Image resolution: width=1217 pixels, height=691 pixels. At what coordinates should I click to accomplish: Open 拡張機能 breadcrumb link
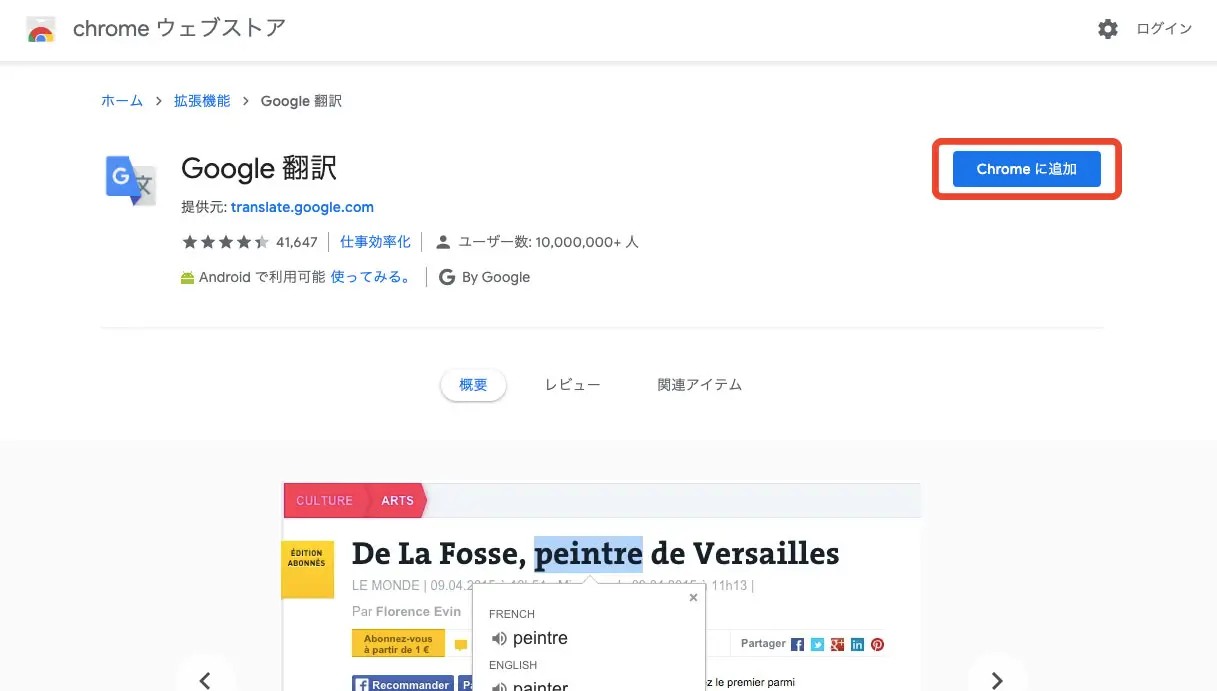pyautogui.click(x=202, y=101)
